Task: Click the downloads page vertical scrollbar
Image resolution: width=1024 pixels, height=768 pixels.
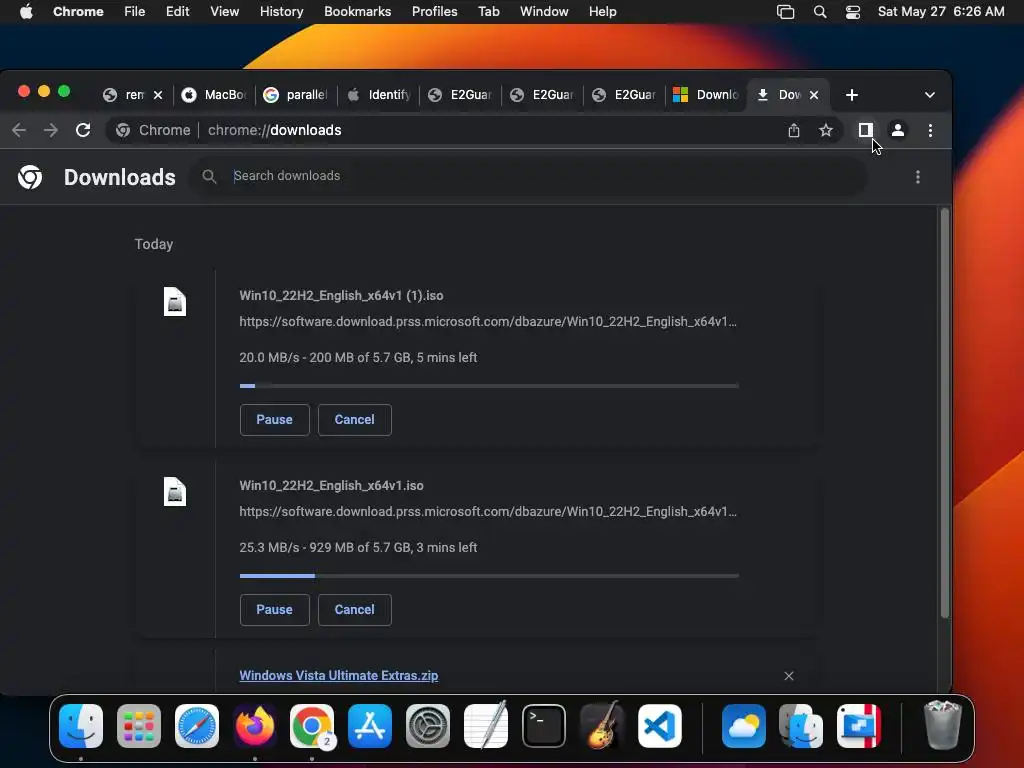Action: [944, 413]
